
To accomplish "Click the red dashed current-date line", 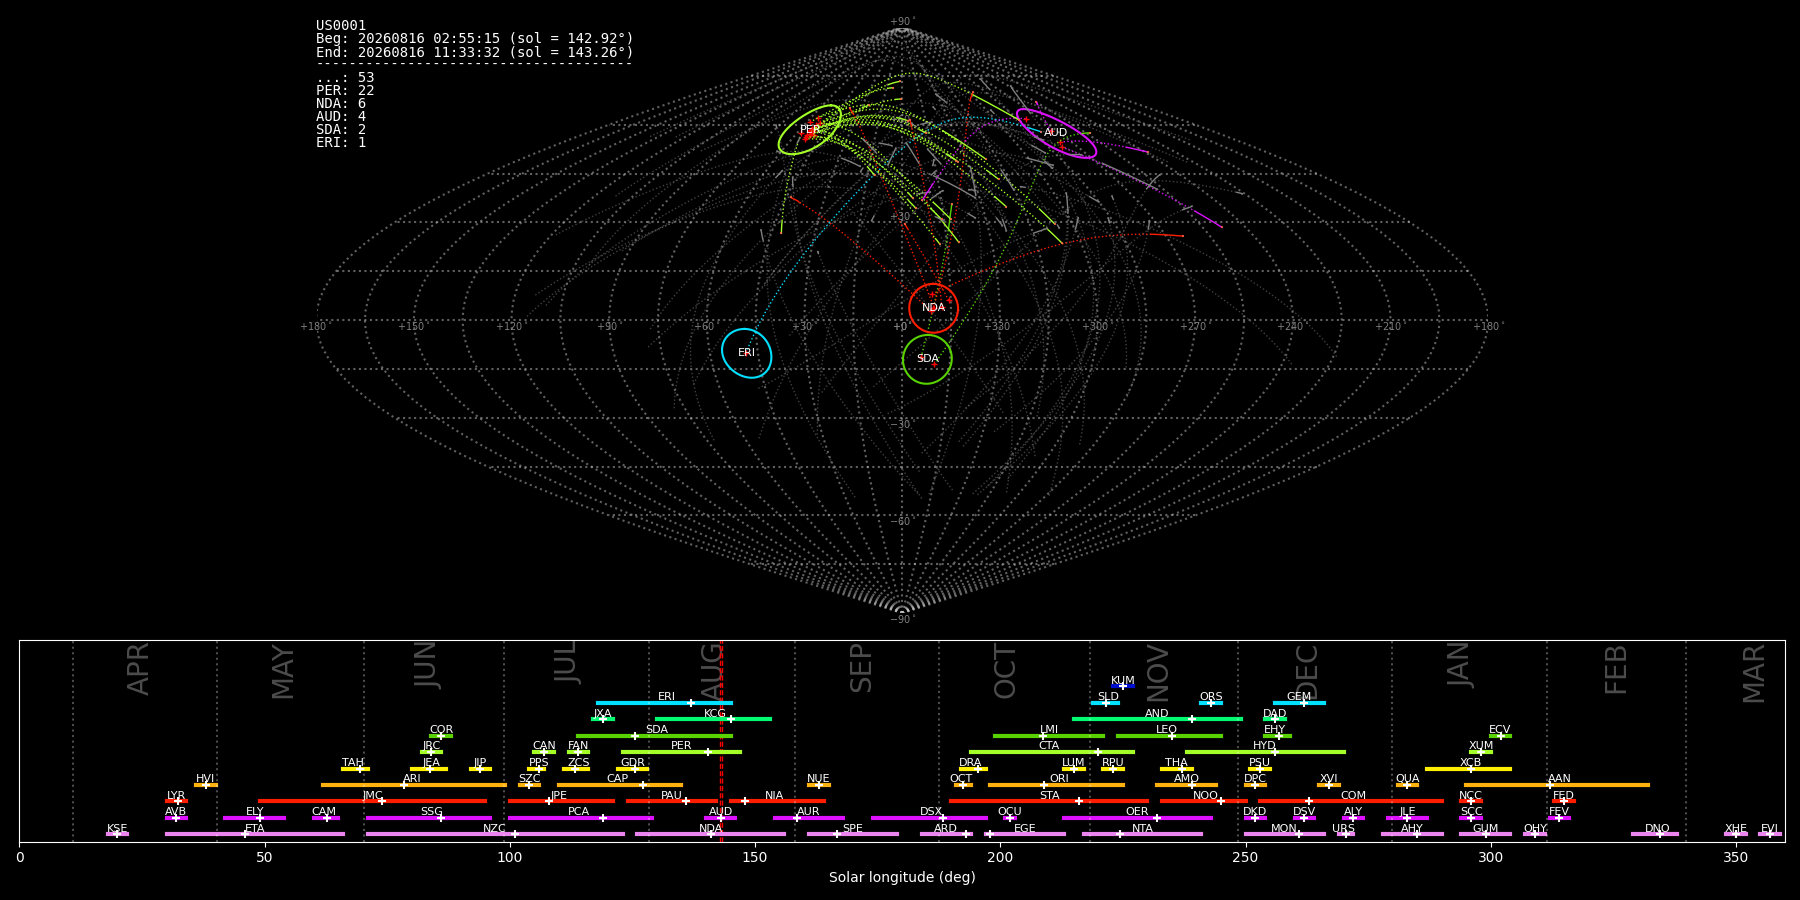I will pos(721,740).
